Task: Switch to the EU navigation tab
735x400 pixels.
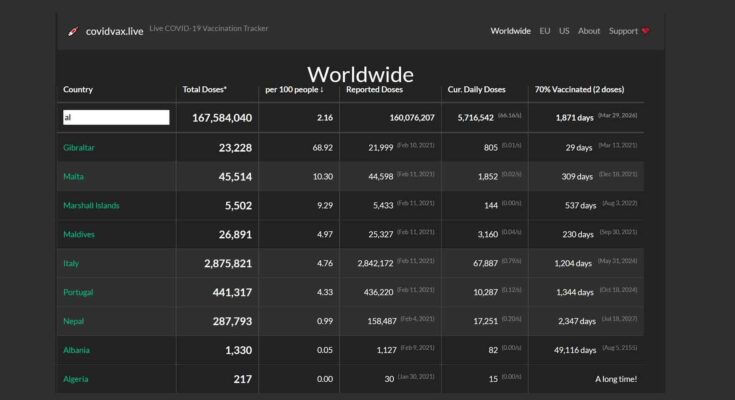Action: coord(545,31)
